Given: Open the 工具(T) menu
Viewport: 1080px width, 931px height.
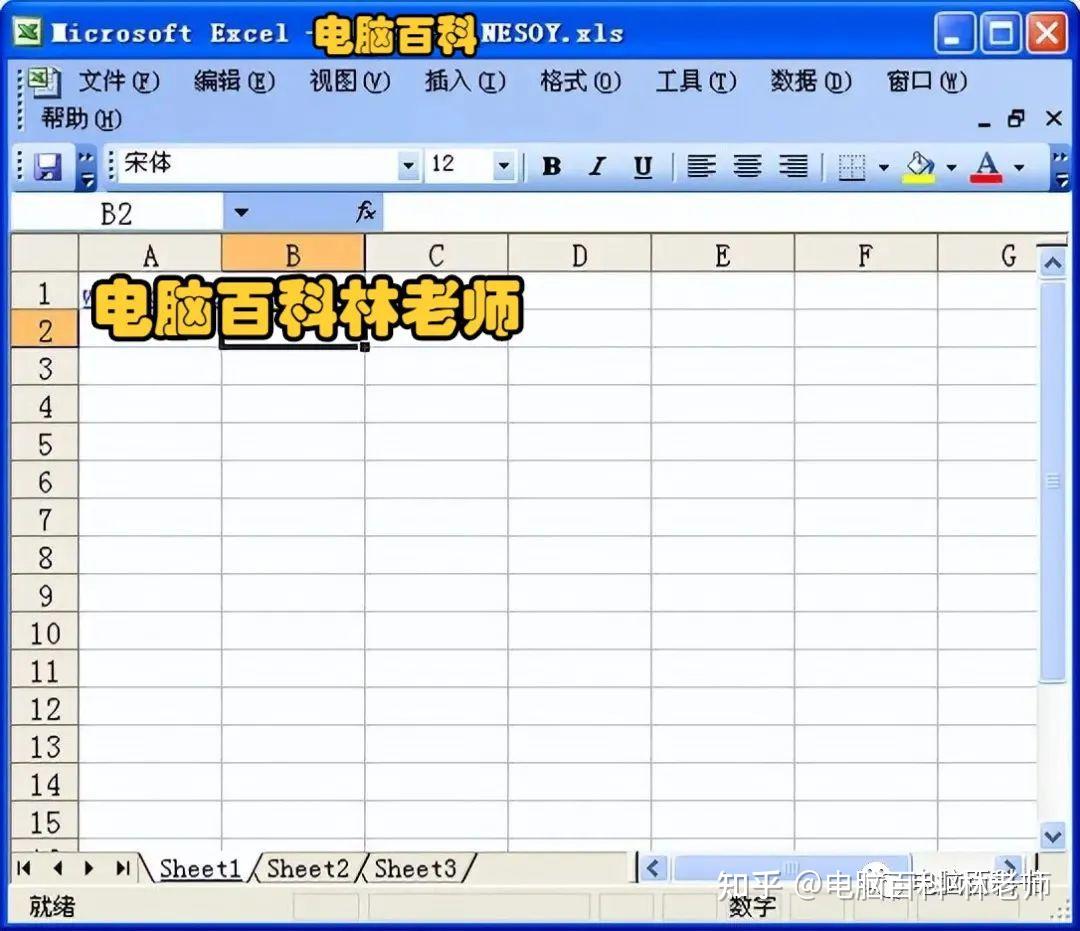Looking at the screenshot, I should pos(696,82).
